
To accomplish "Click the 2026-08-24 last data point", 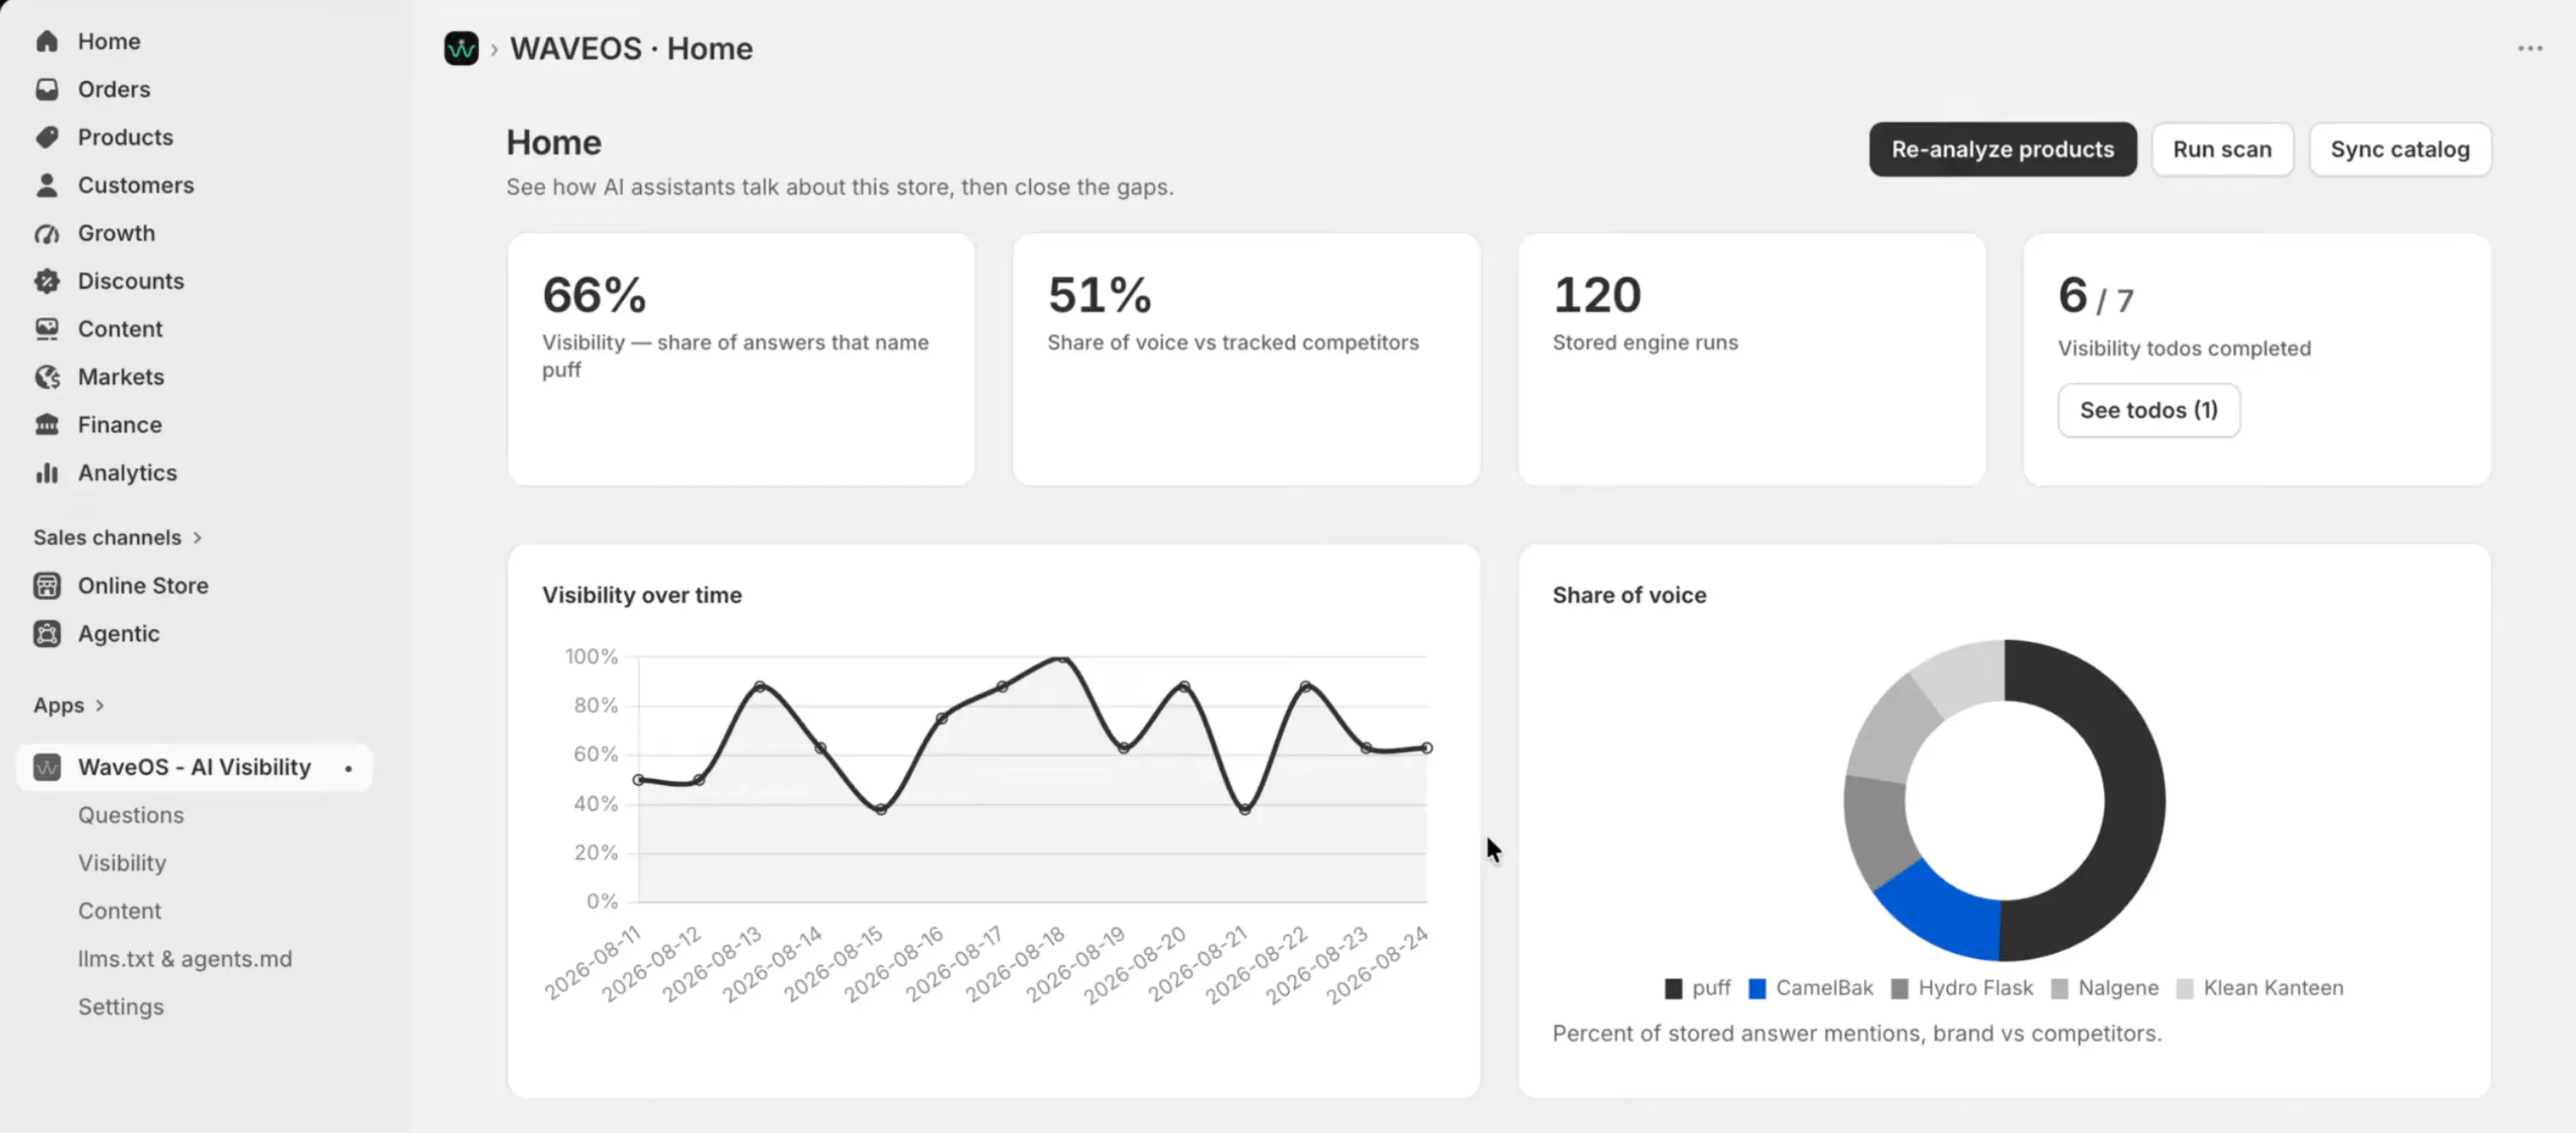I will click(x=1426, y=748).
